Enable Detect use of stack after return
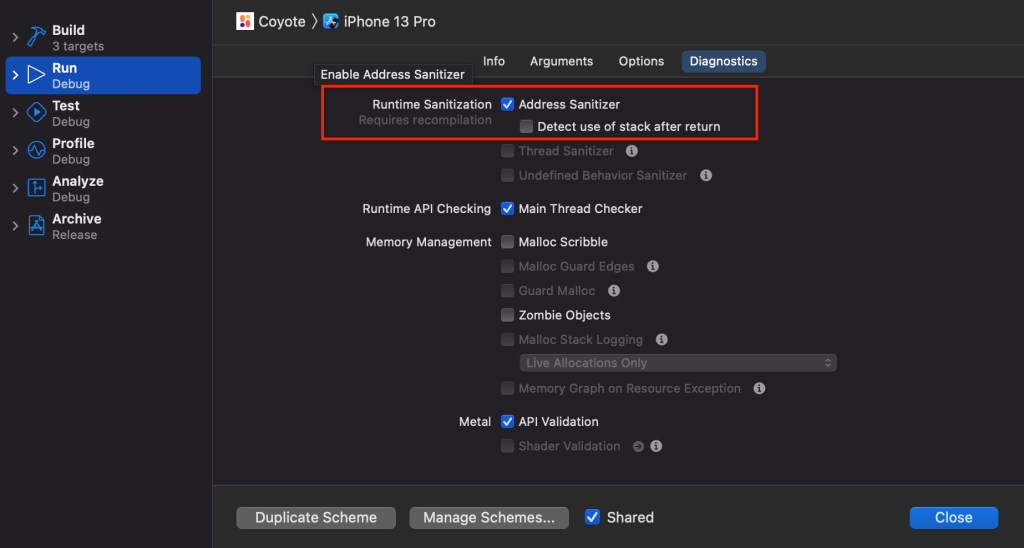Viewport: 1024px width, 548px height. tap(526, 127)
